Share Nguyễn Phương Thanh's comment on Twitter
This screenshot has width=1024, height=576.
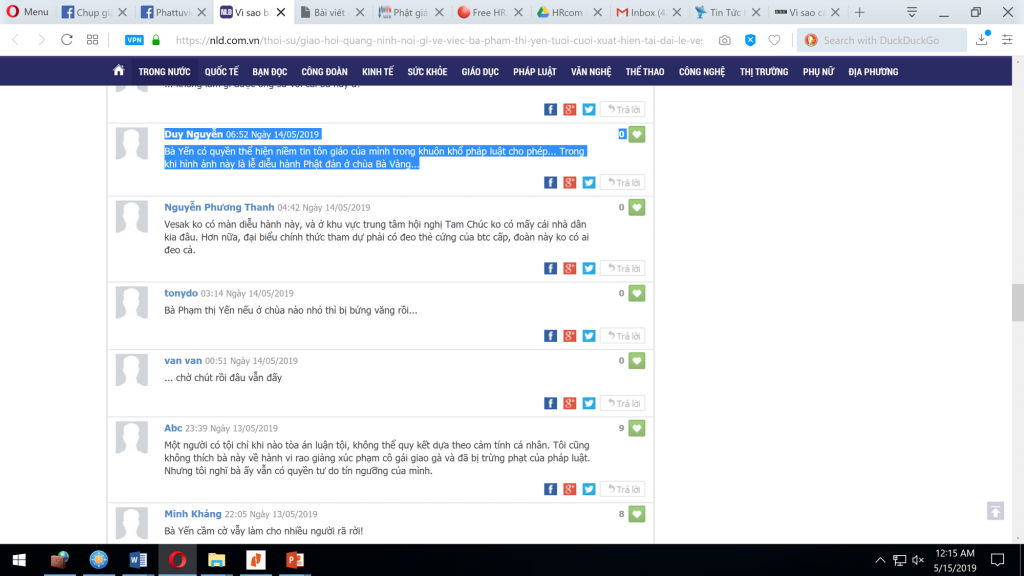coord(589,268)
